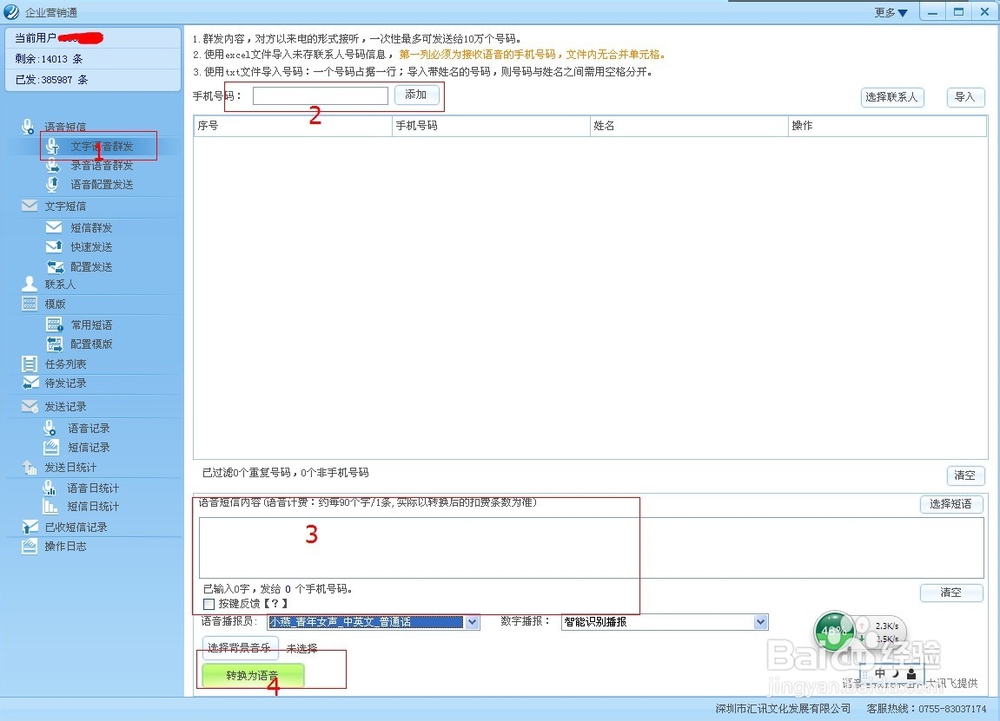
Task: Enable the 按键反馈 key feedback option
Action: pos(210,604)
